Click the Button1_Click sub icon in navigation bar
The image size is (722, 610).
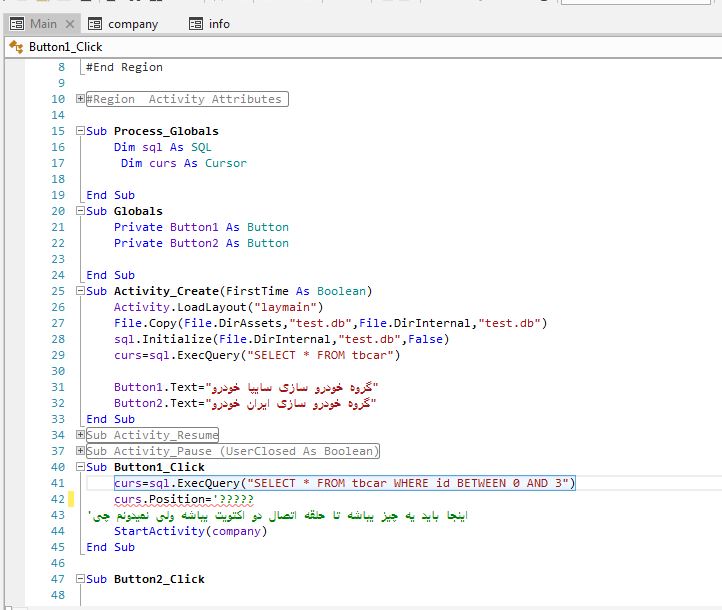click(15, 47)
